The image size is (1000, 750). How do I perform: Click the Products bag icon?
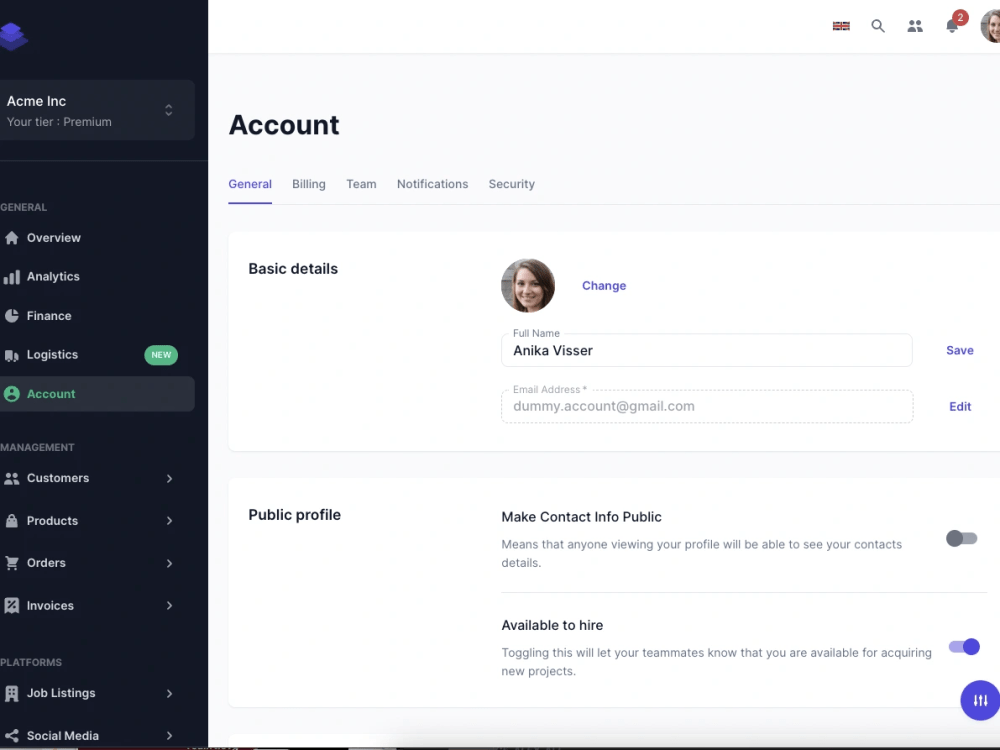pyautogui.click(x=11, y=521)
